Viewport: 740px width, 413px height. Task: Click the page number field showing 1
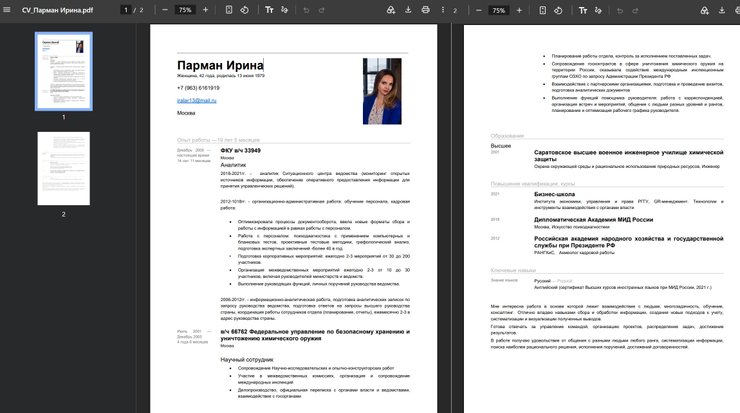coord(126,10)
